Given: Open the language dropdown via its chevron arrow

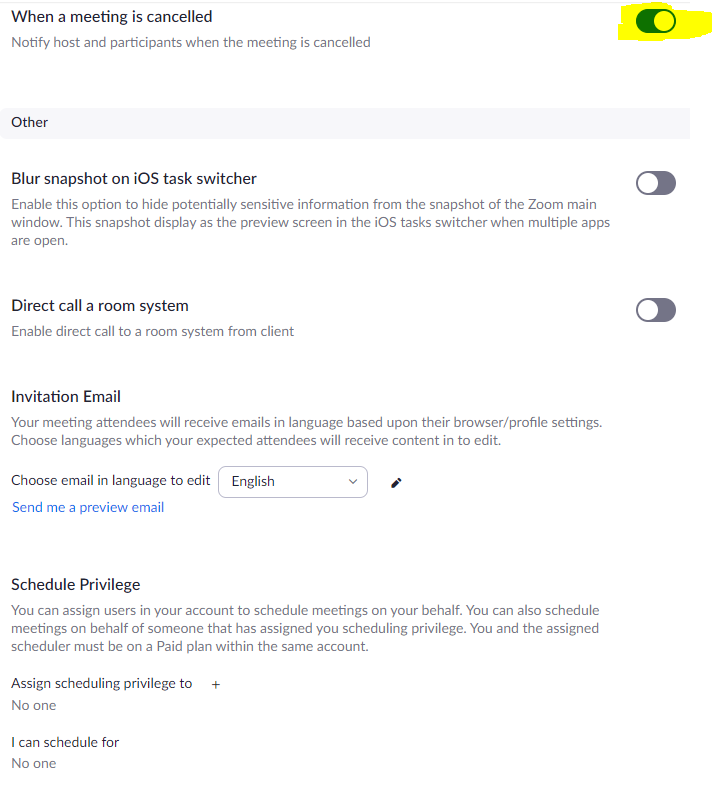Looking at the screenshot, I should (353, 481).
